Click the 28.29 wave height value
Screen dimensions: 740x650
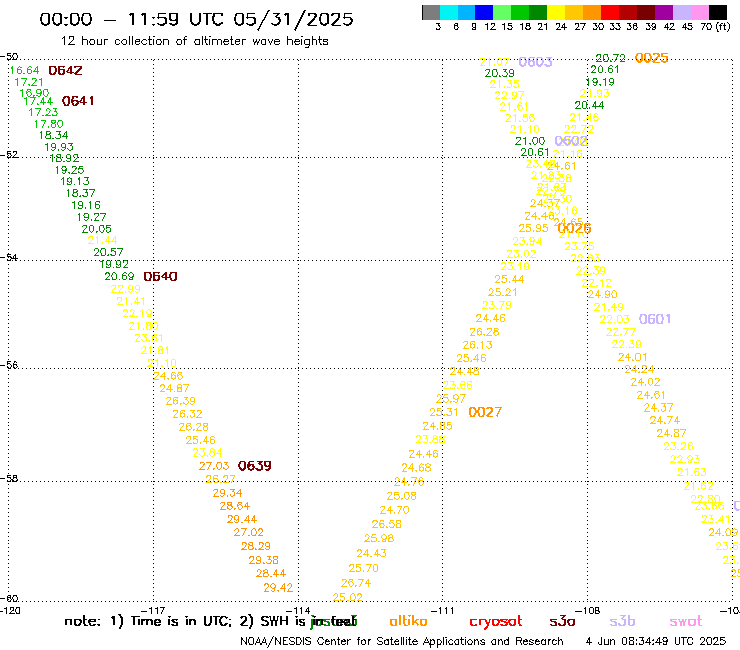pyautogui.click(x=255, y=546)
